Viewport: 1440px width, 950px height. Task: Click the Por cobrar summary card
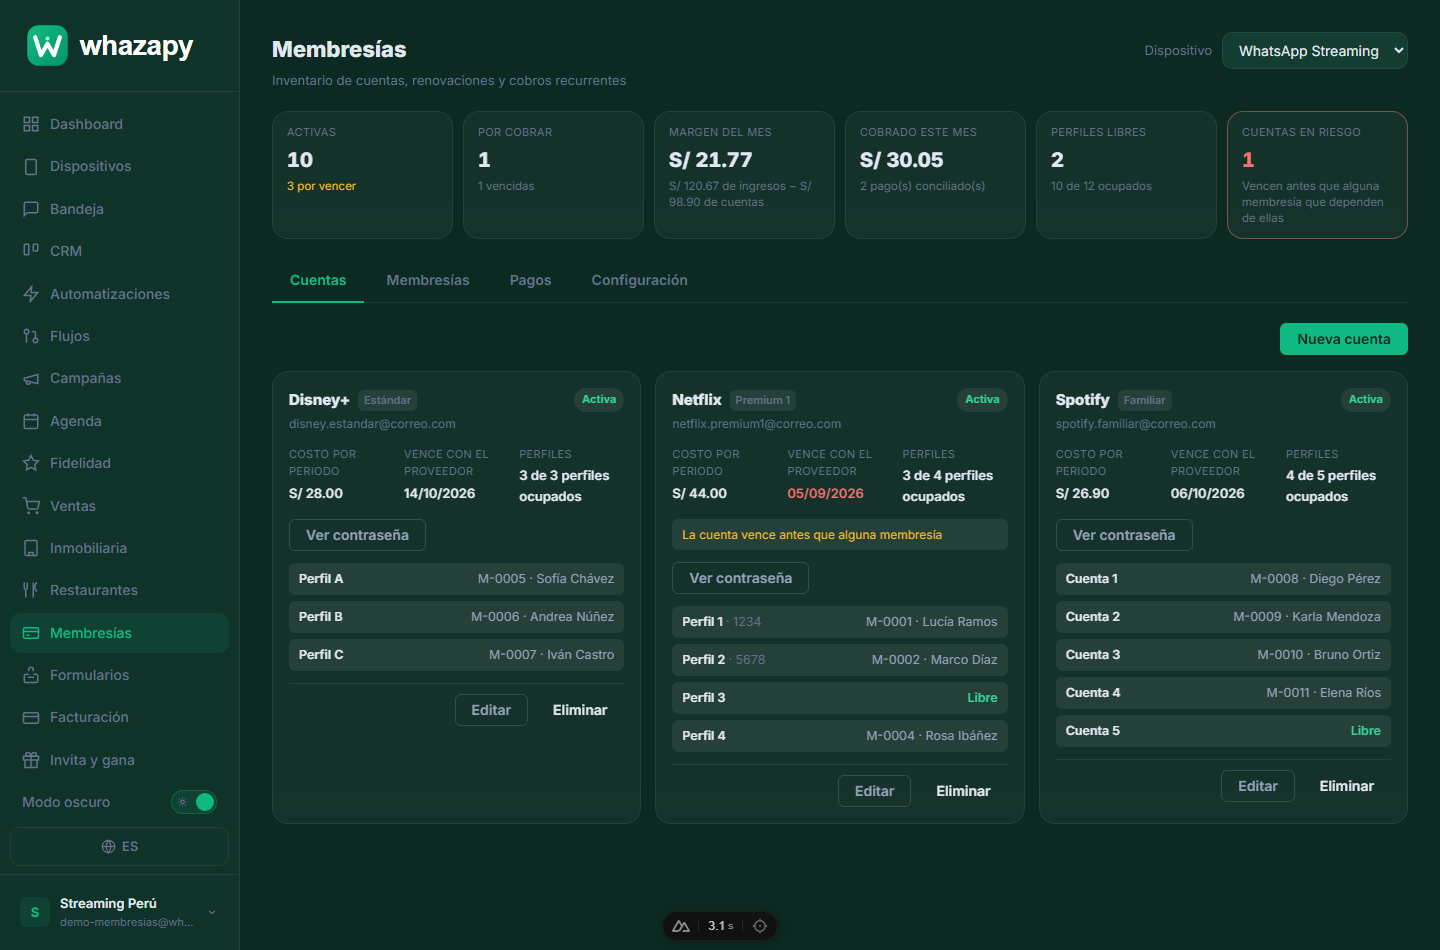[553, 175]
